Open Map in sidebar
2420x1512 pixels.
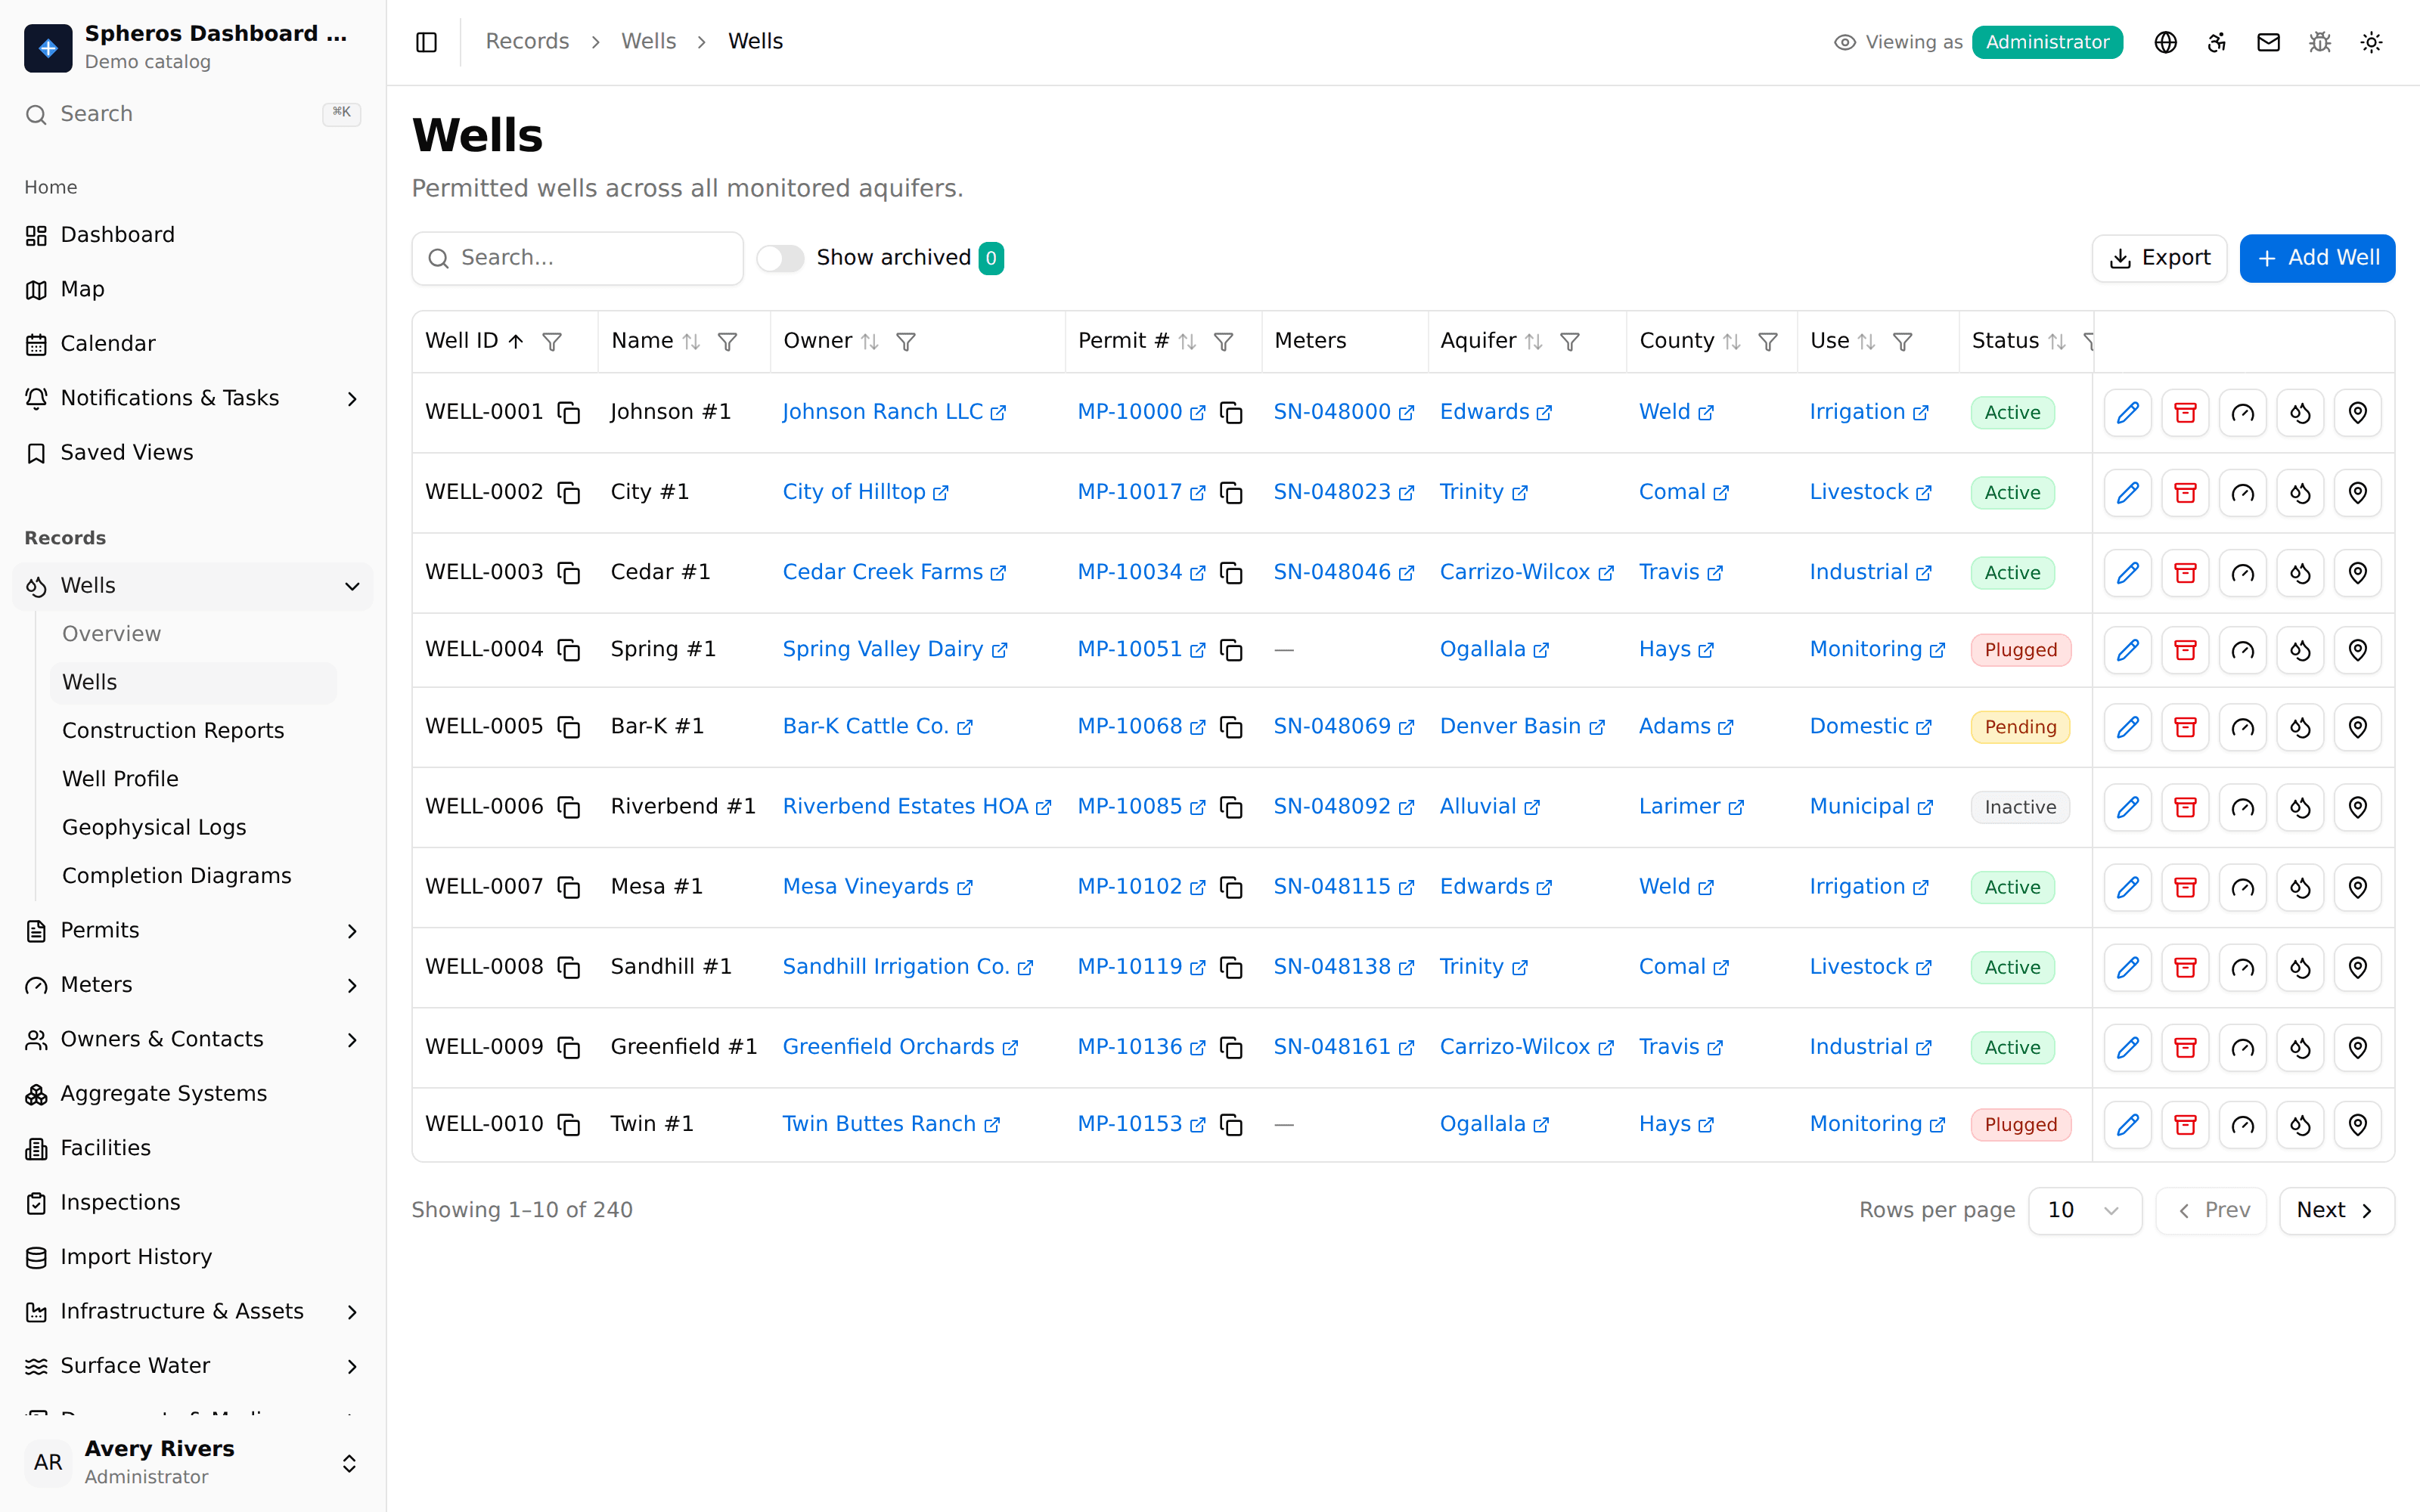(193, 289)
